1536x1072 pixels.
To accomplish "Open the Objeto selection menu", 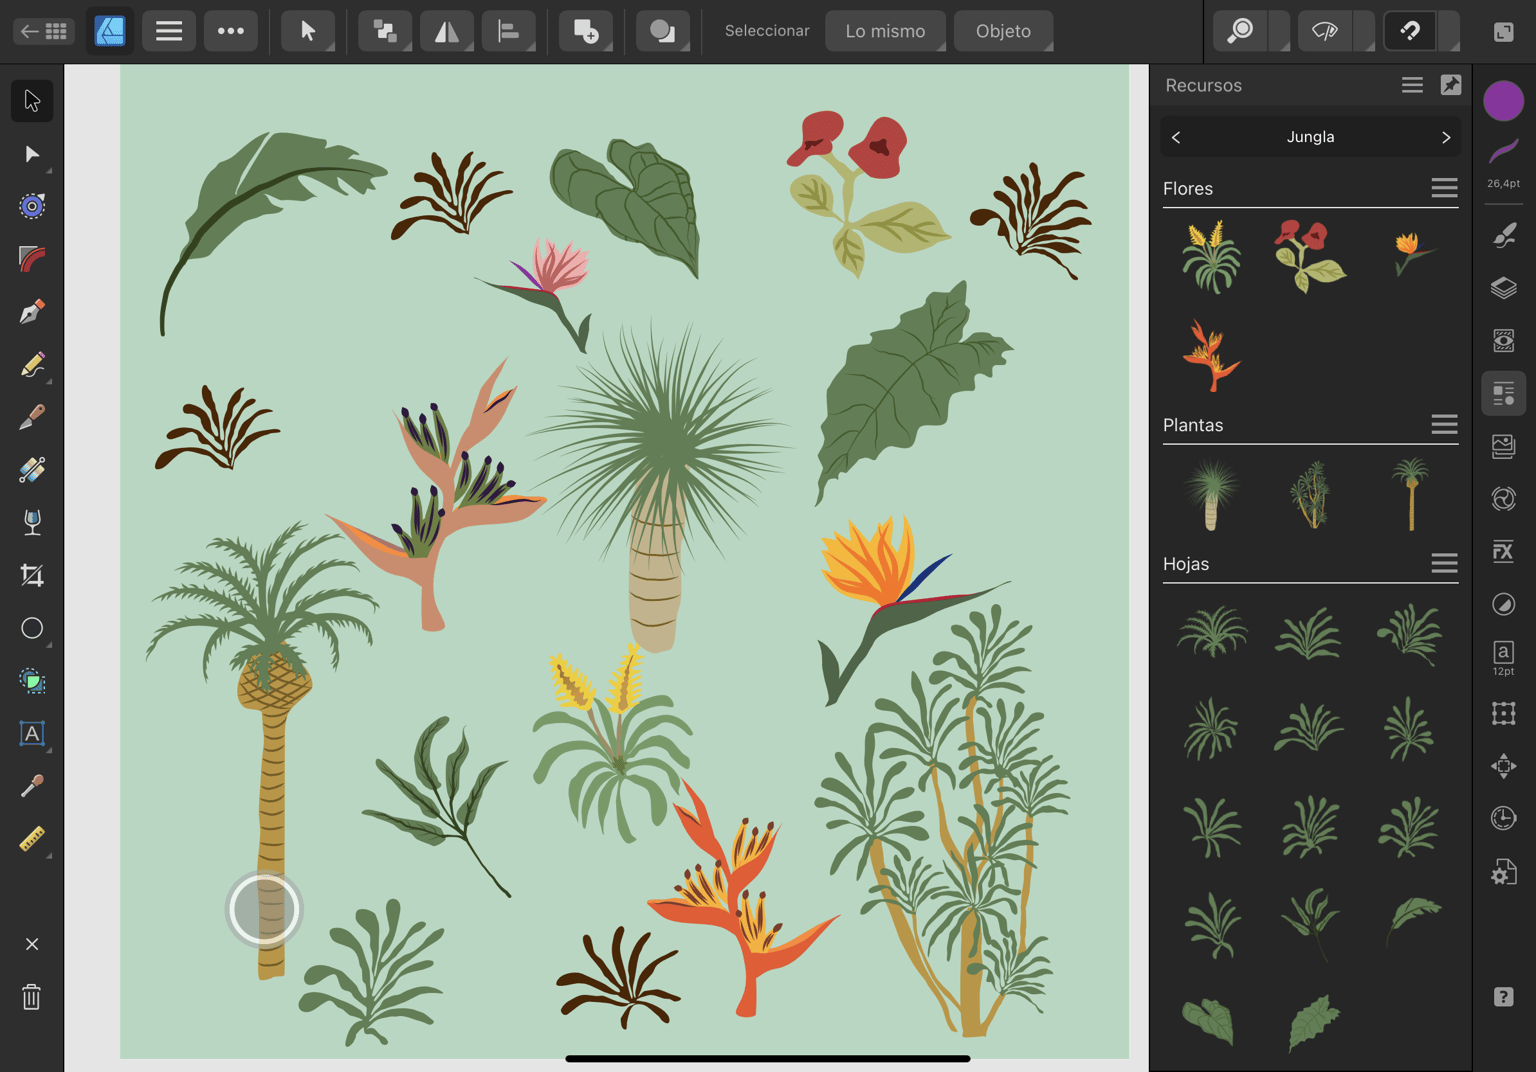I will [x=1003, y=31].
